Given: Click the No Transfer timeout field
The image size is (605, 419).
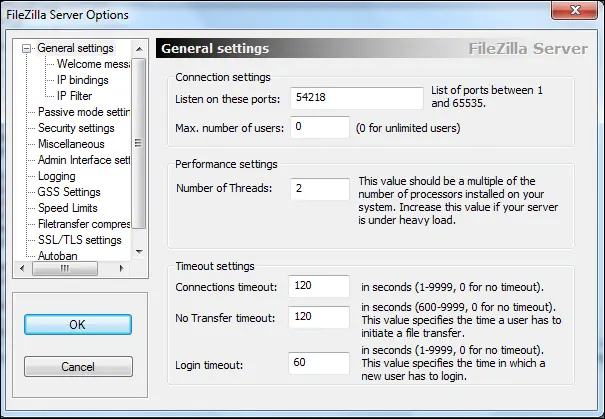Looking at the screenshot, I should coord(319,317).
